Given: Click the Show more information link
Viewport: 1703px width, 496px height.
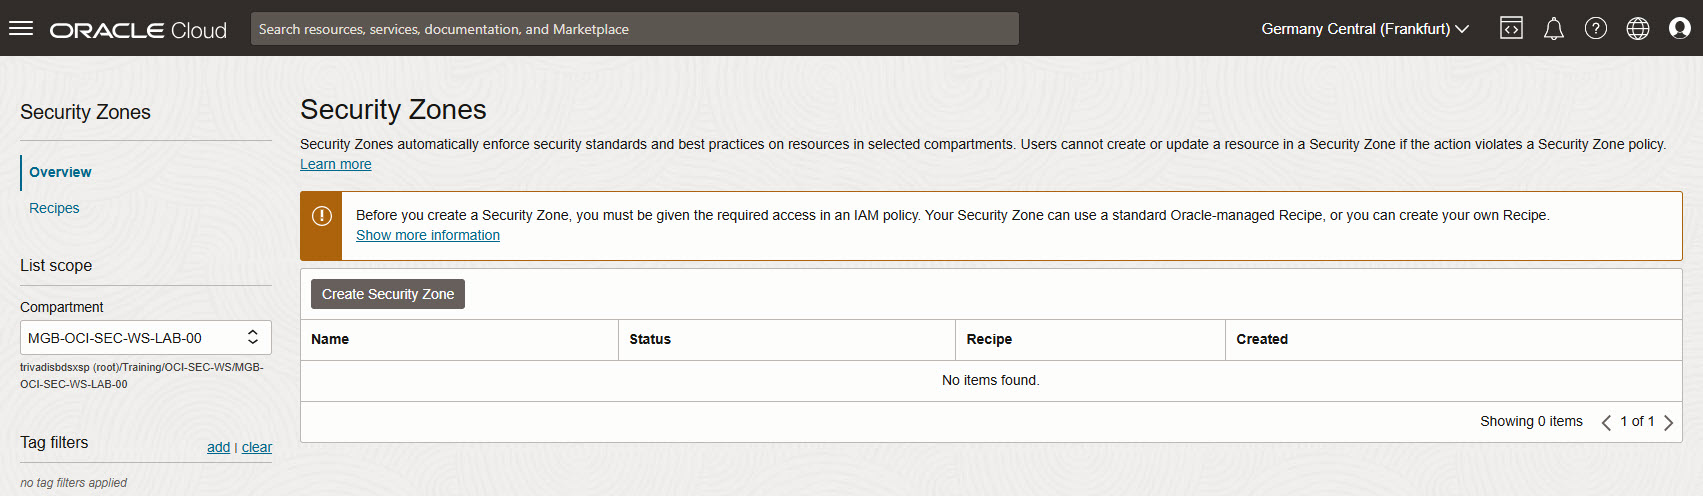Looking at the screenshot, I should pos(428,235).
